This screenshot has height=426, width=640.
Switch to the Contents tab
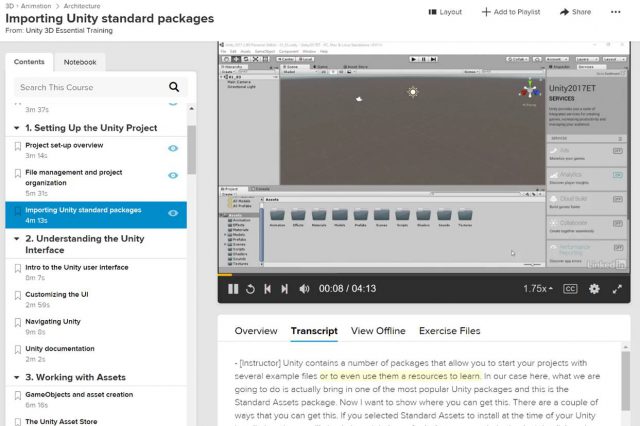point(29,62)
